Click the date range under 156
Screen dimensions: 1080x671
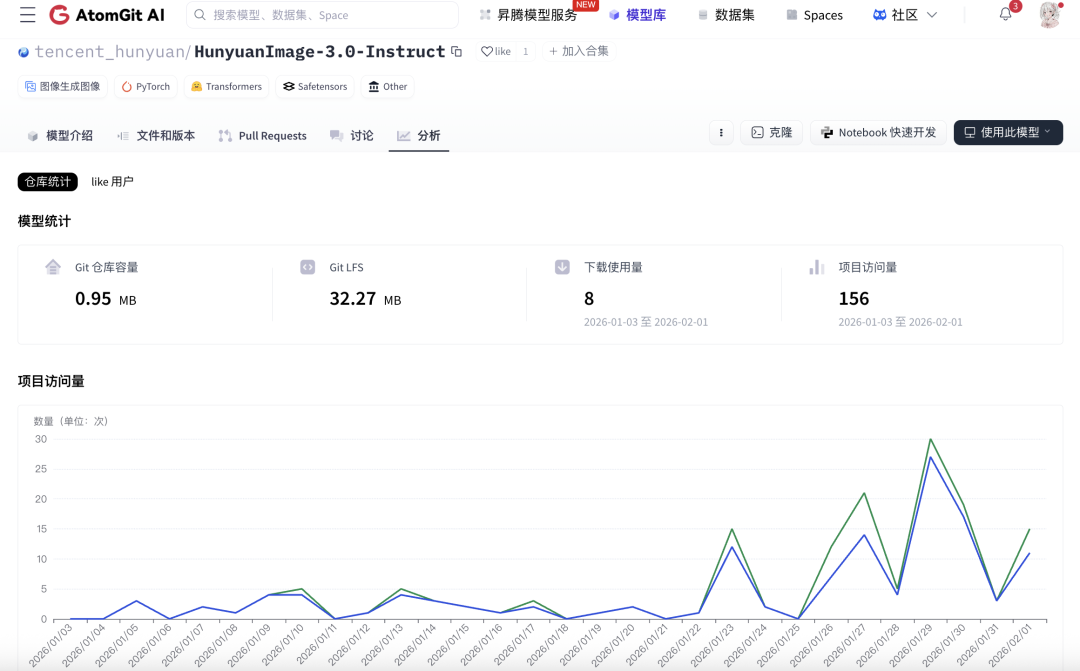[900, 322]
